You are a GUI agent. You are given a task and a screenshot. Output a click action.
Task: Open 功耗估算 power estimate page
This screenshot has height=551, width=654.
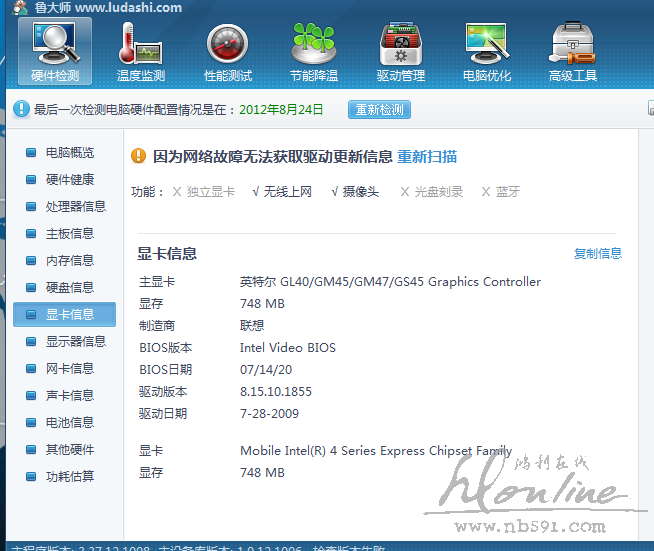(x=69, y=477)
